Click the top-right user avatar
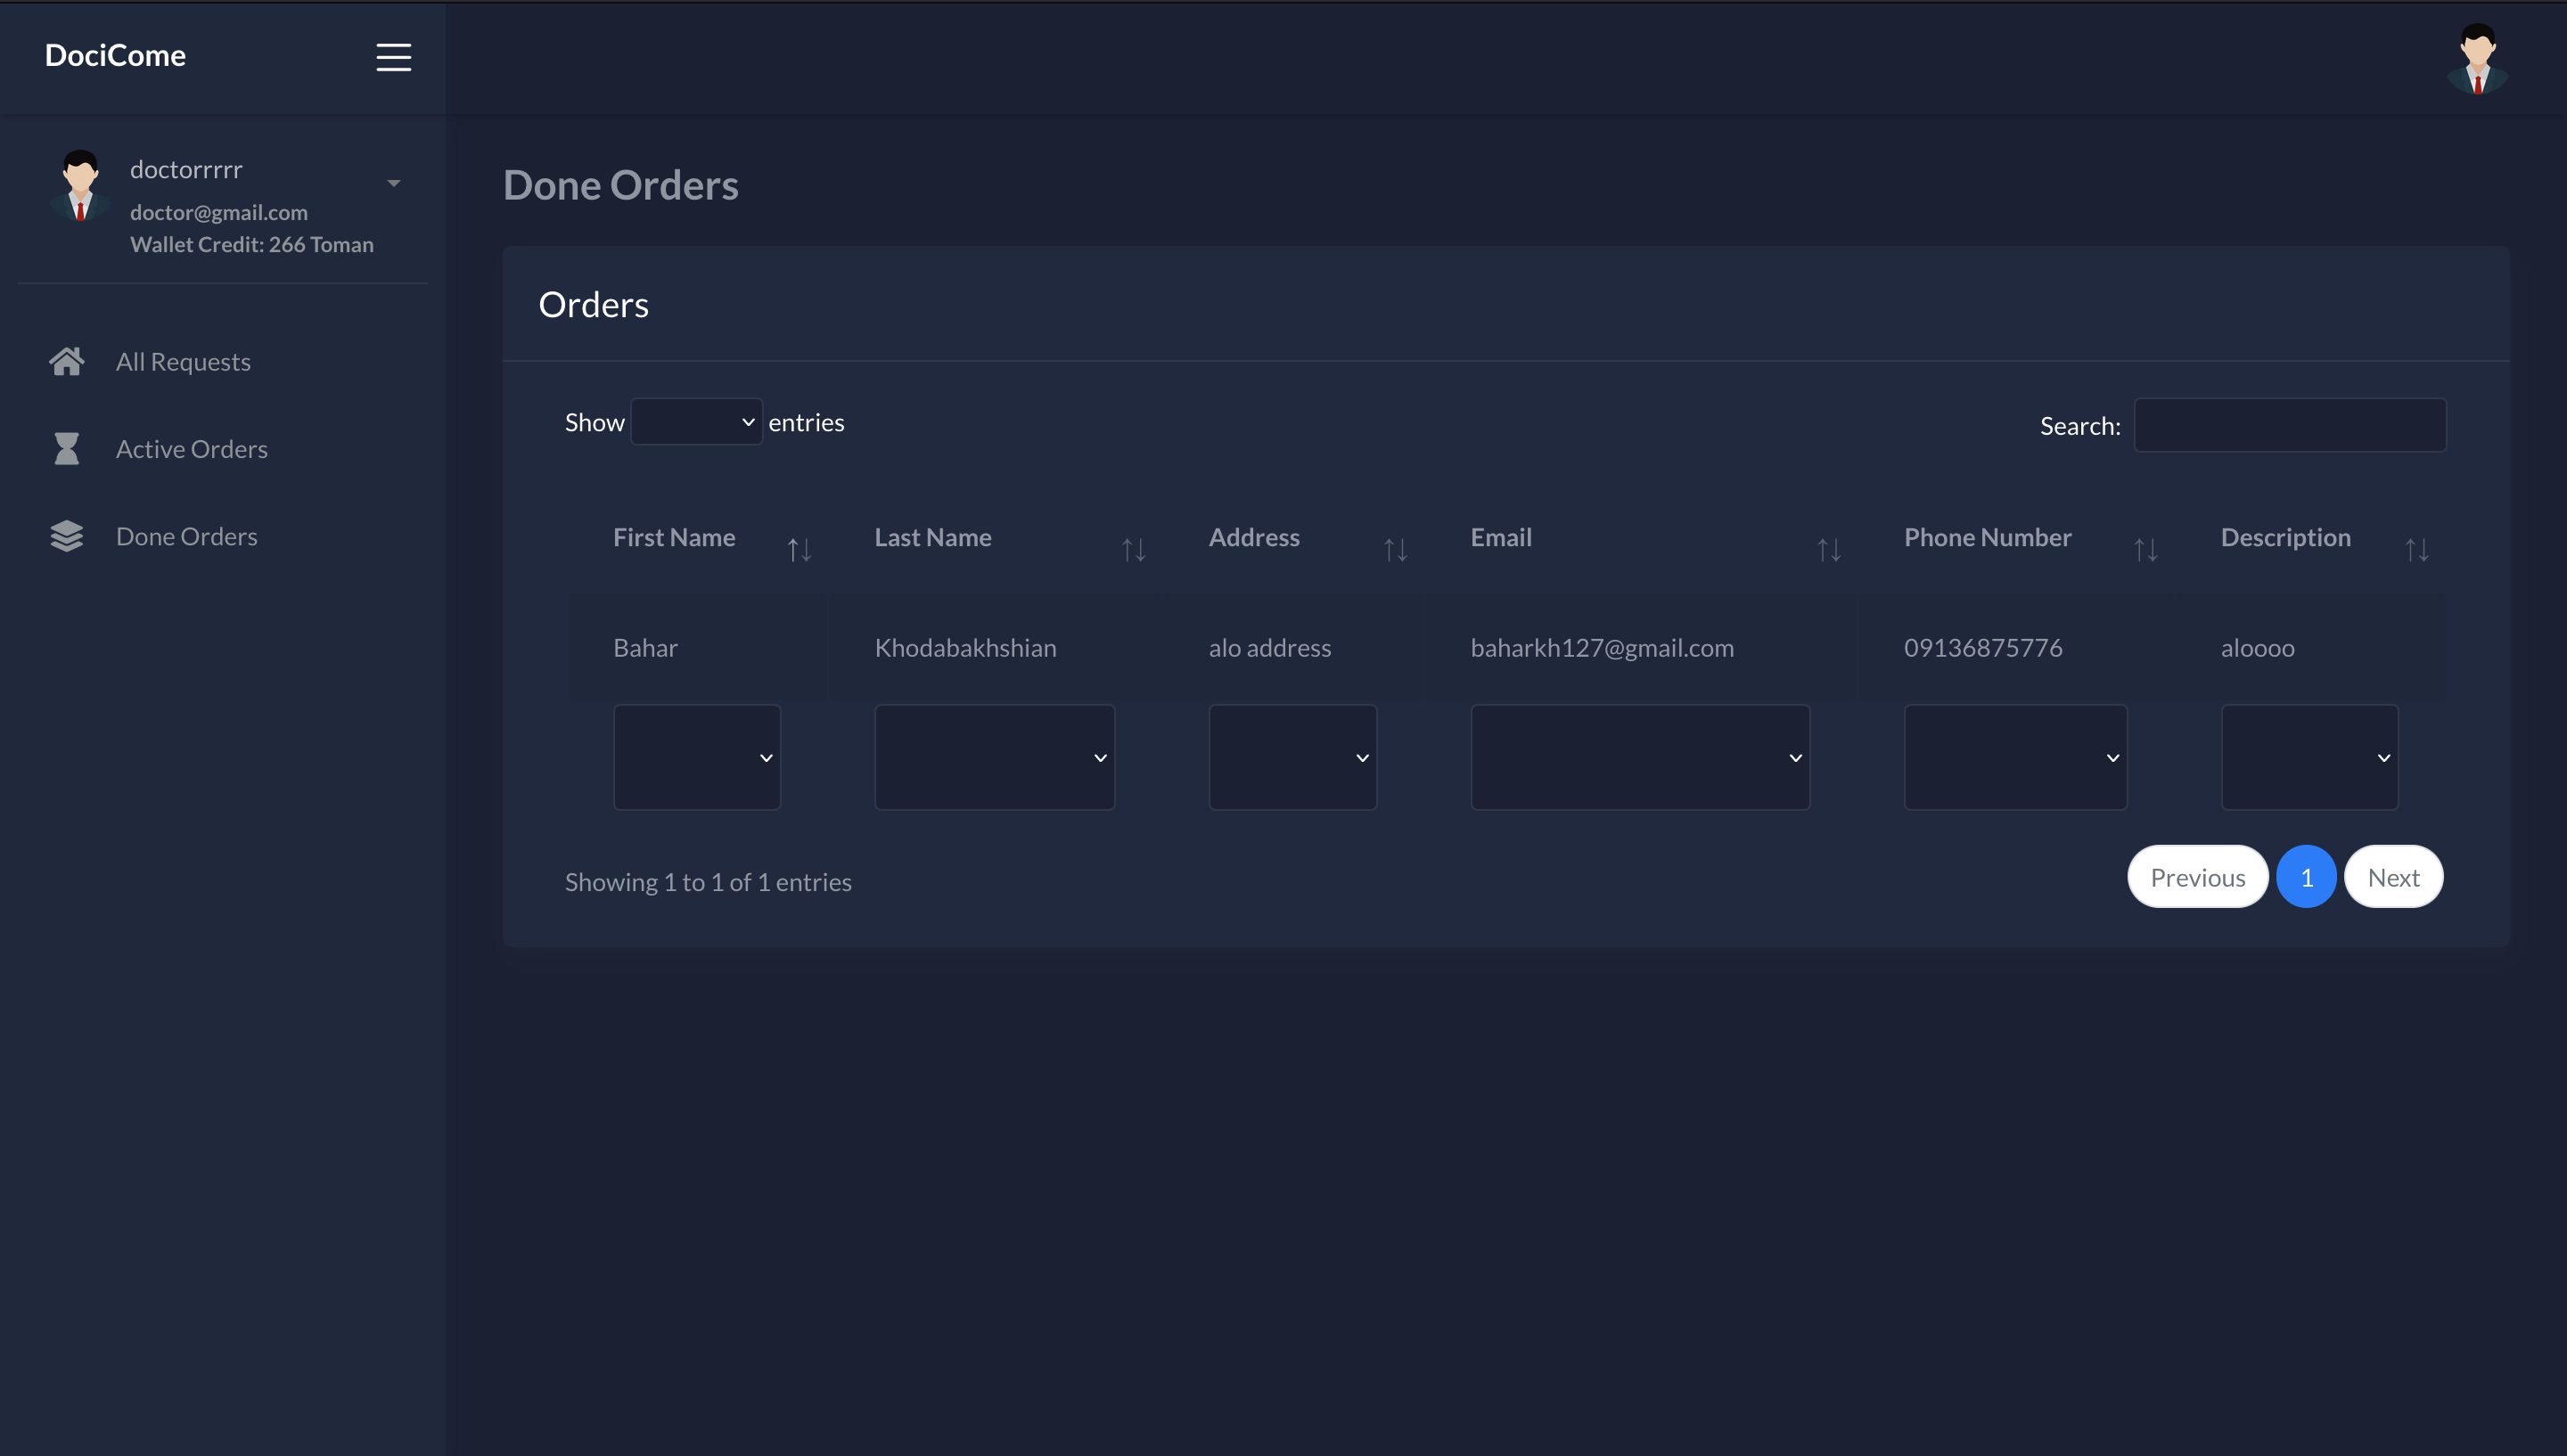The height and width of the screenshot is (1456, 2567). click(2477, 58)
